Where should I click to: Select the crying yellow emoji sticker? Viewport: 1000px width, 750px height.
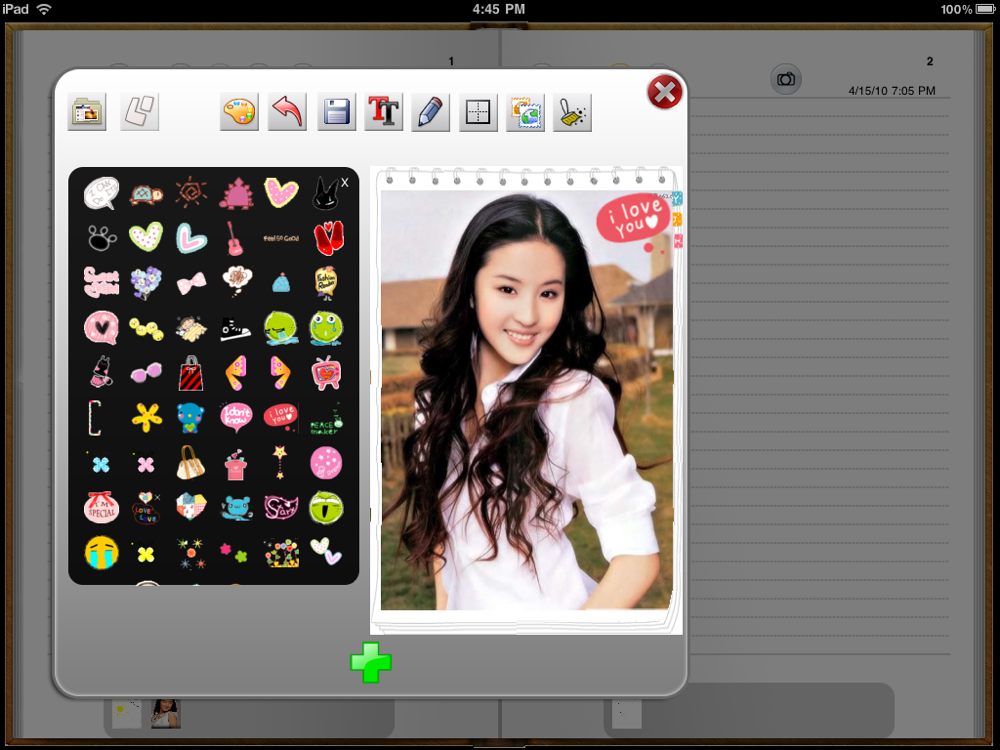point(101,552)
